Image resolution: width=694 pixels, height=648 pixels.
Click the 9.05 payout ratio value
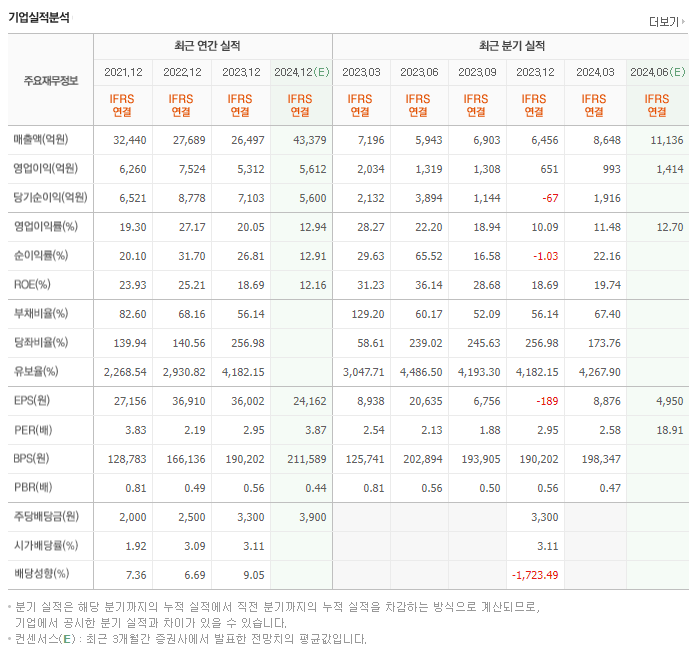254,575
